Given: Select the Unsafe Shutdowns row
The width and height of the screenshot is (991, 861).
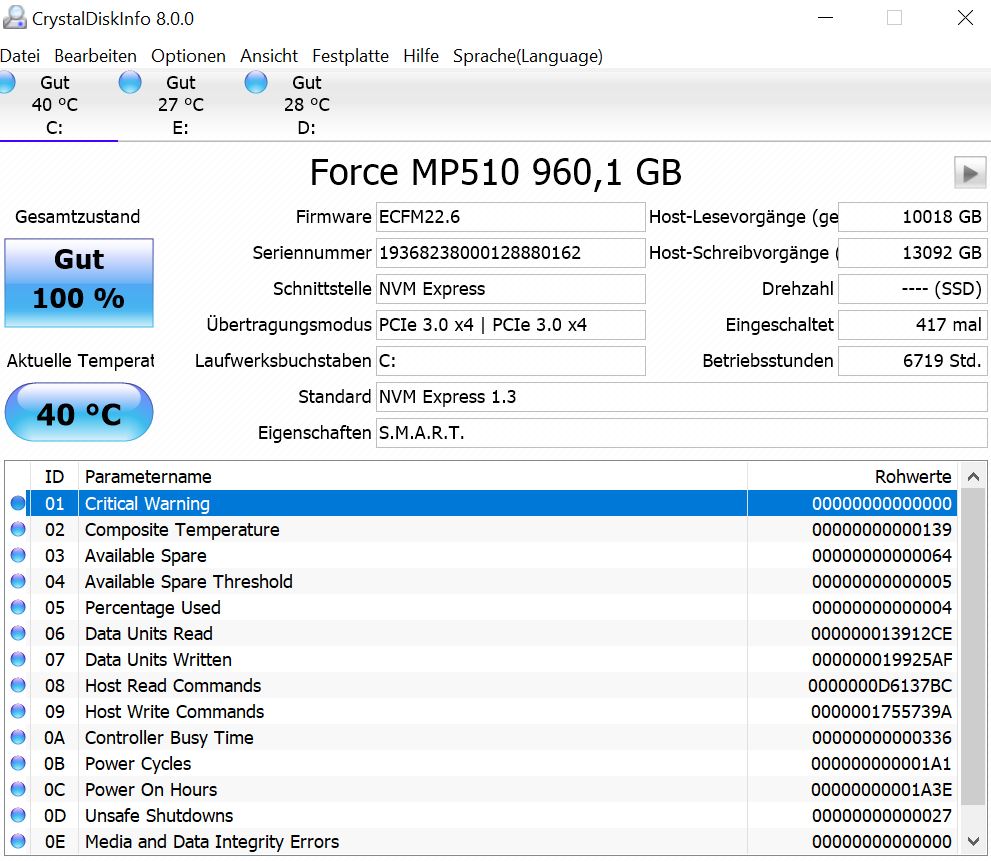Looking at the screenshot, I should [x=482, y=815].
